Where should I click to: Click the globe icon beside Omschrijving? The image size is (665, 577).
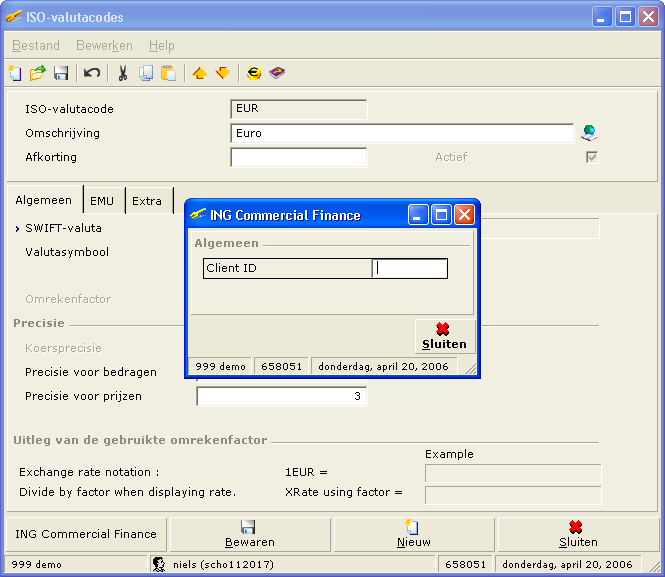(589, 133)
